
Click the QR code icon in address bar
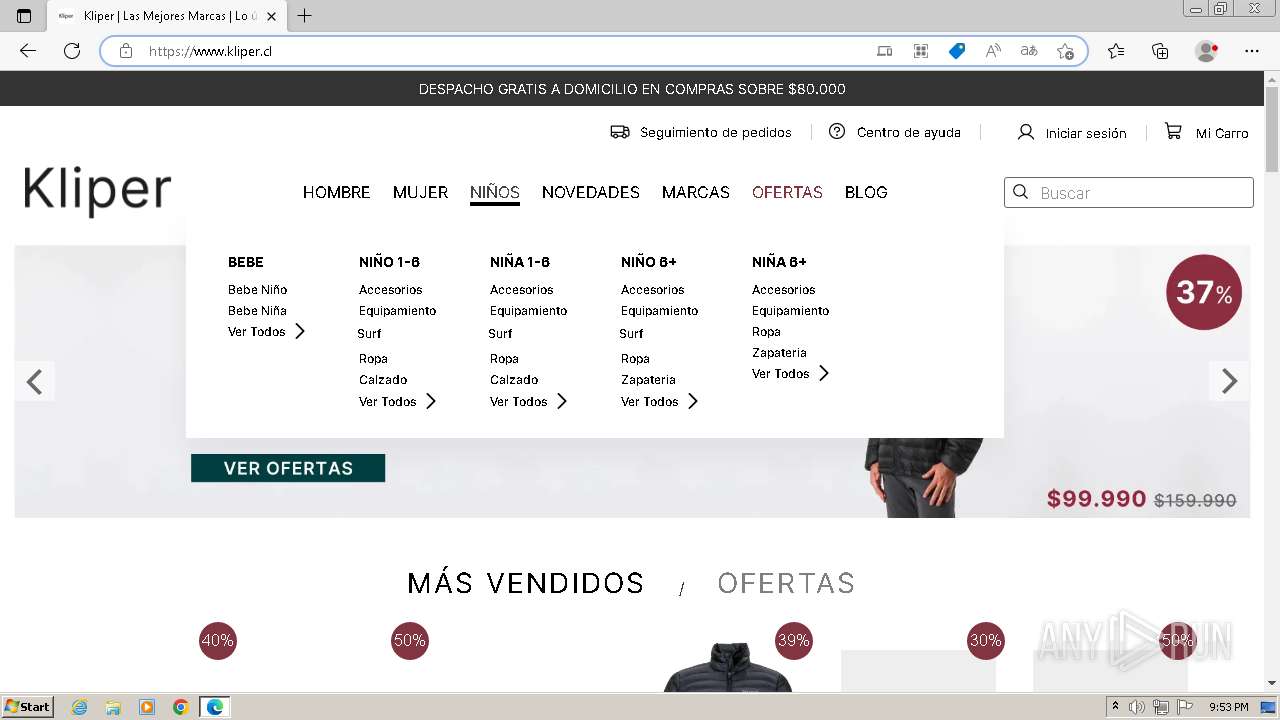[x=921, y=51]
